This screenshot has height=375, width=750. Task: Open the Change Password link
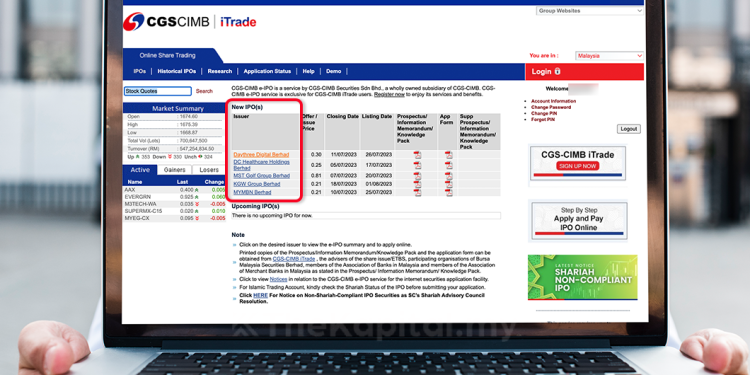(551, 107)
